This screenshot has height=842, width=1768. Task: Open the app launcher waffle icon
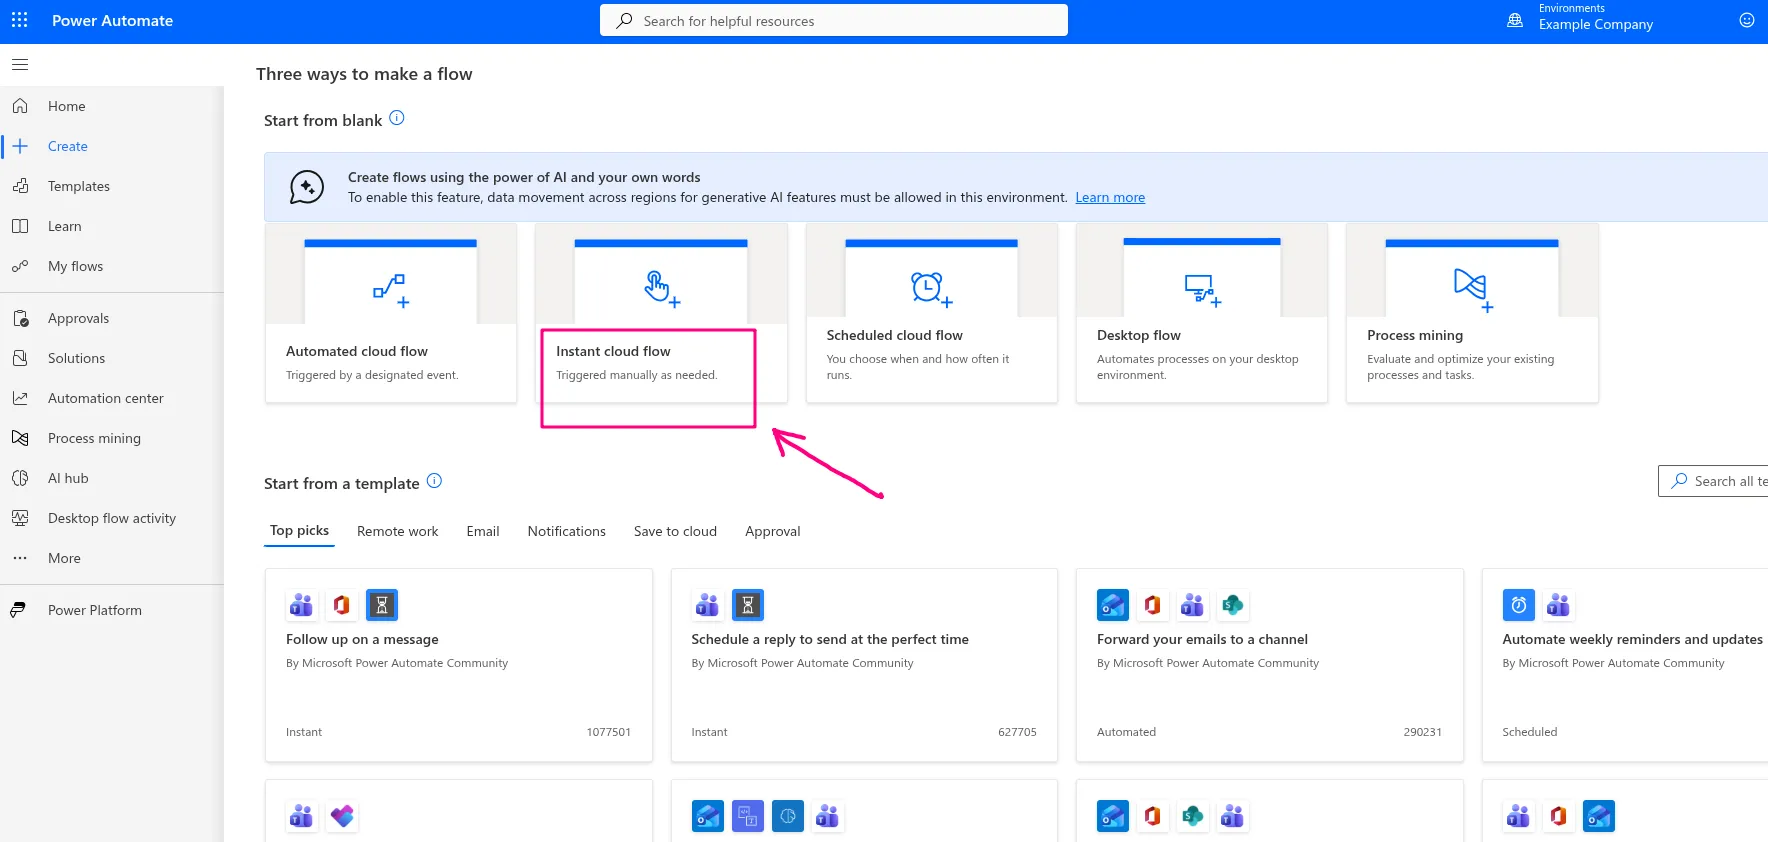[x=19, y=20]
